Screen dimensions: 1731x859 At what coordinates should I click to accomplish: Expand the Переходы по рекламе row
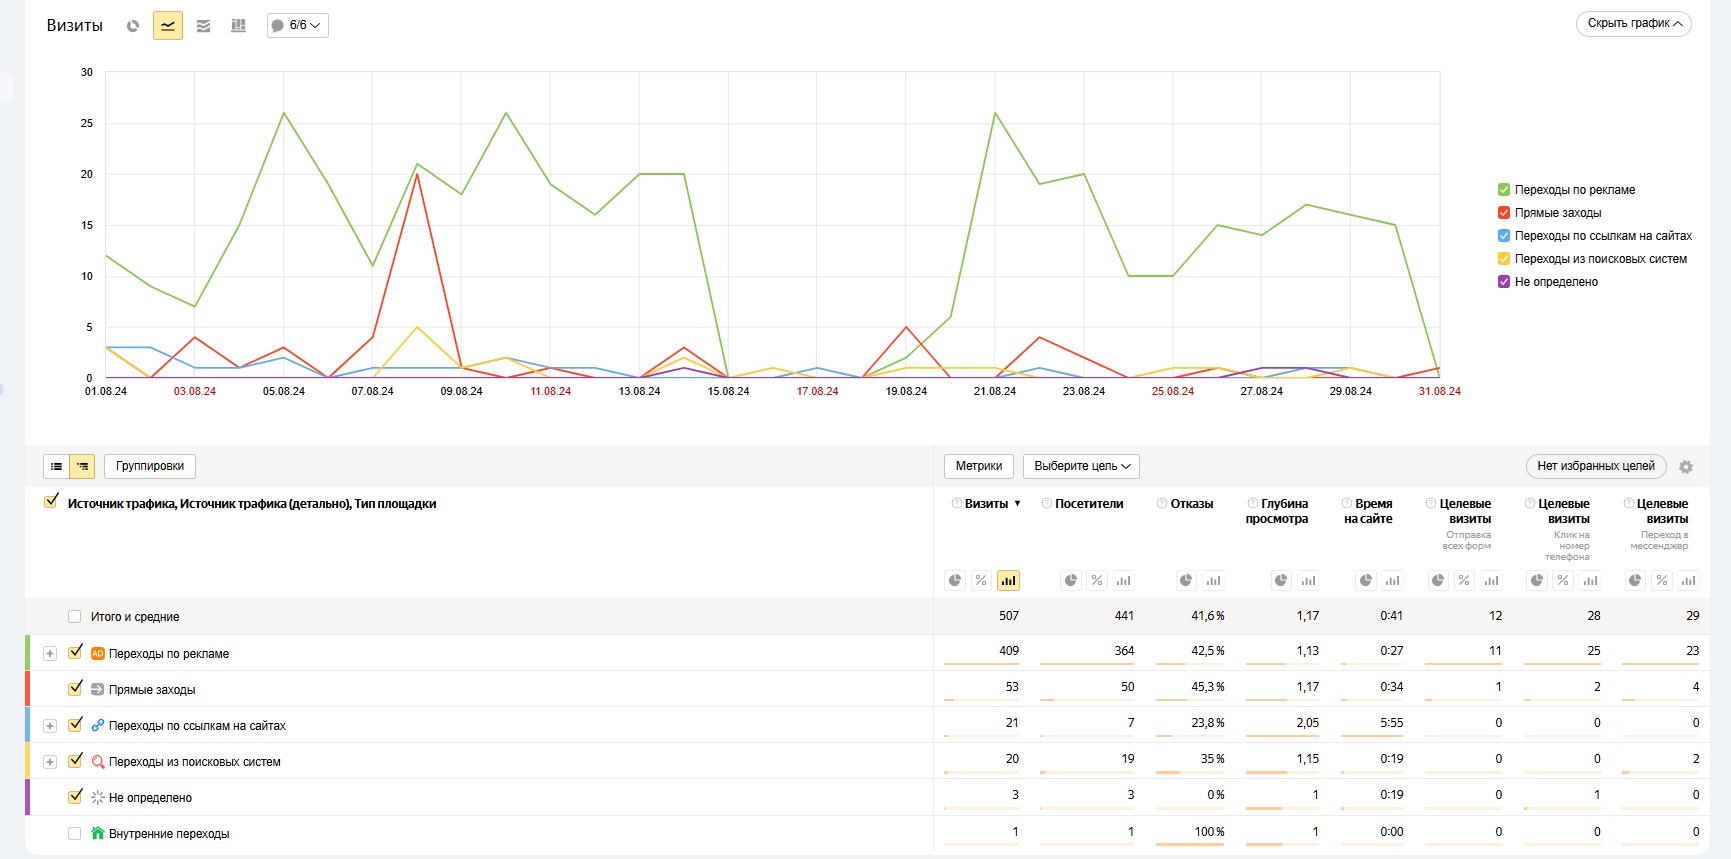50,654
